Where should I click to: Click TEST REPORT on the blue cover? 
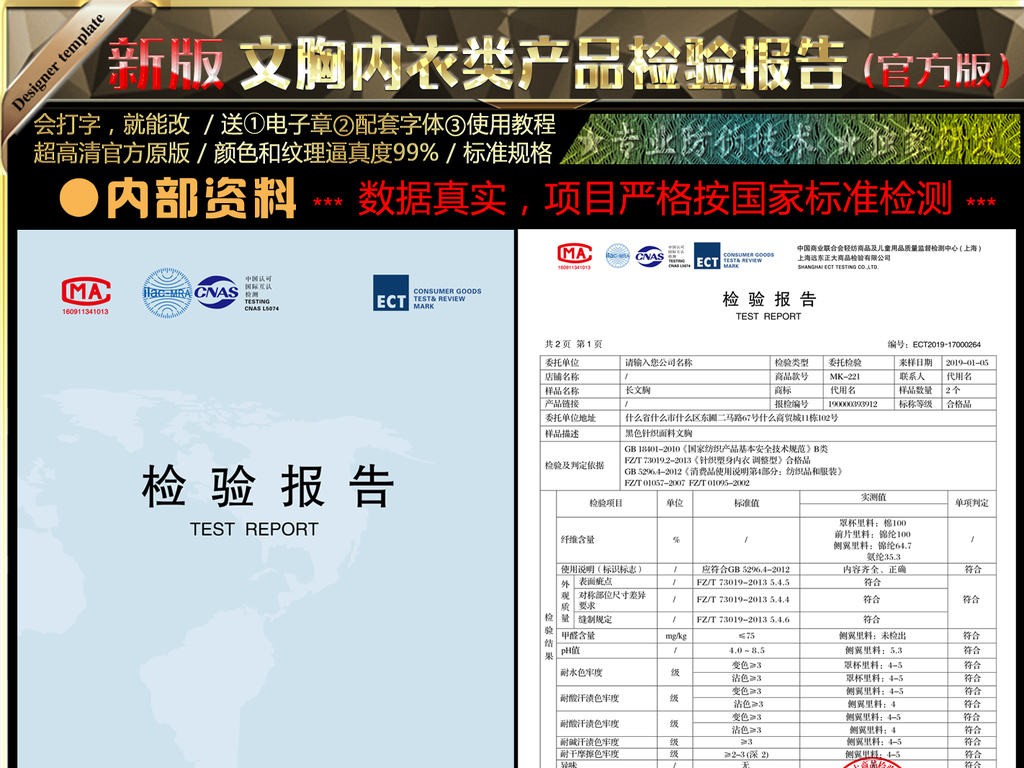[x=254, y=529]
